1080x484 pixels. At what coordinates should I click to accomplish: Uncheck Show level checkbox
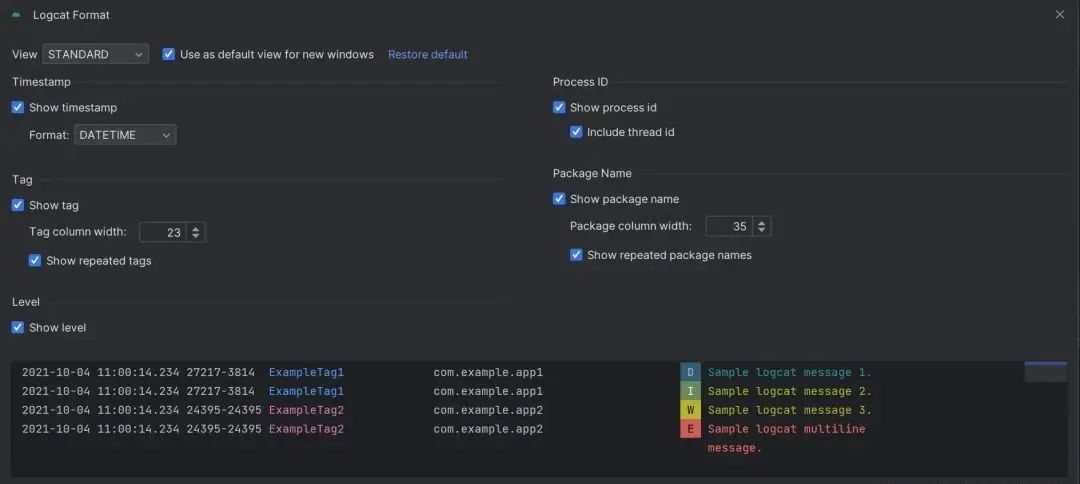pos(18,327)
